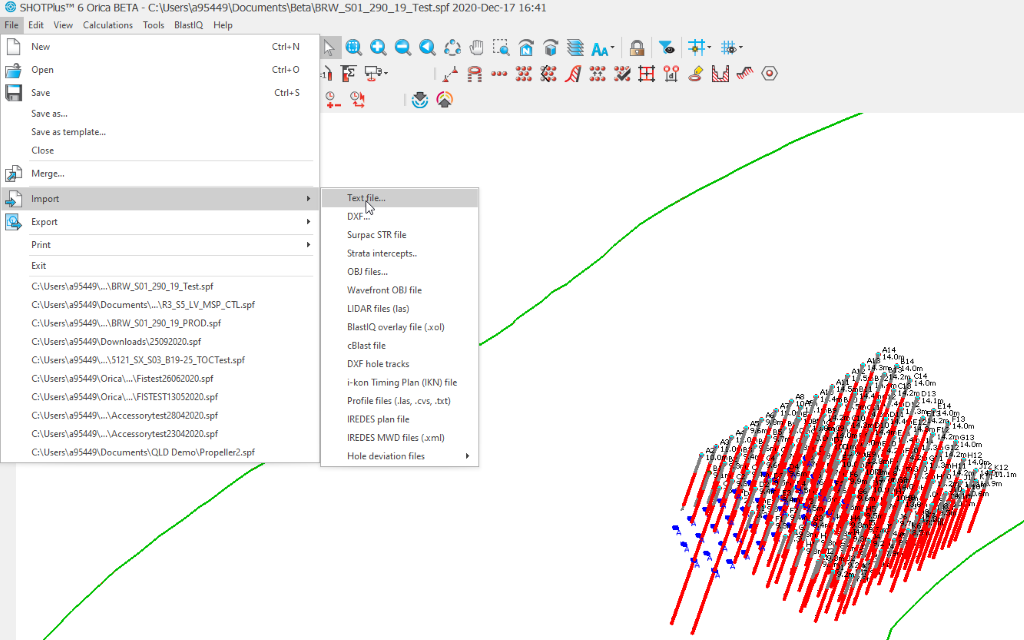Click the truck loading icon
This screenshot has width=1024, height=640.
click(373, 73)
